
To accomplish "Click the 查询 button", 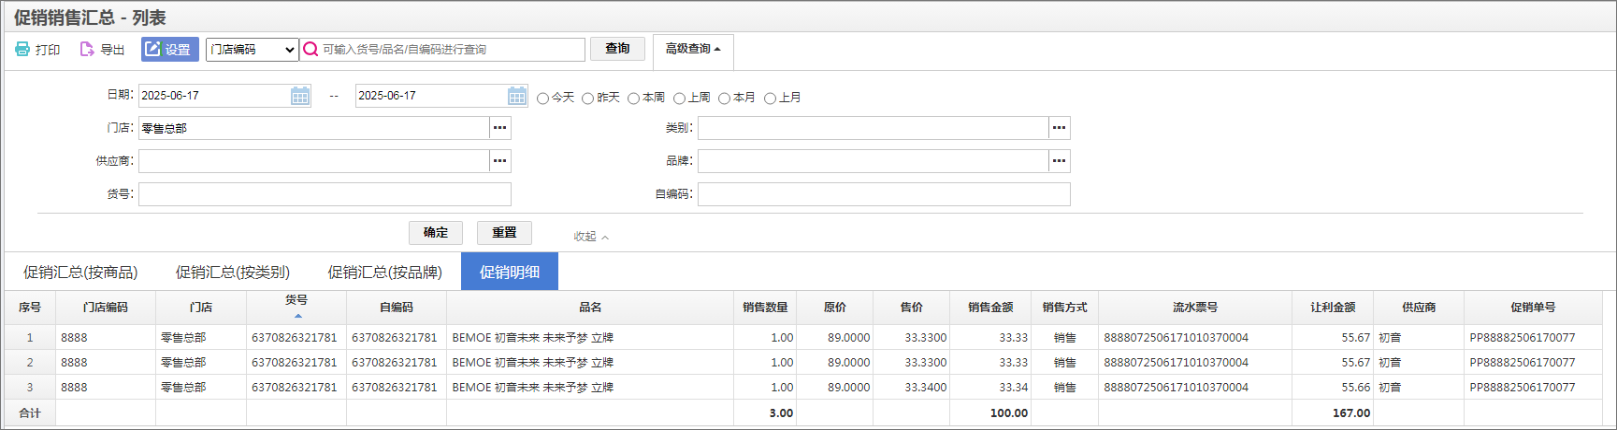I will coord(617,48).
